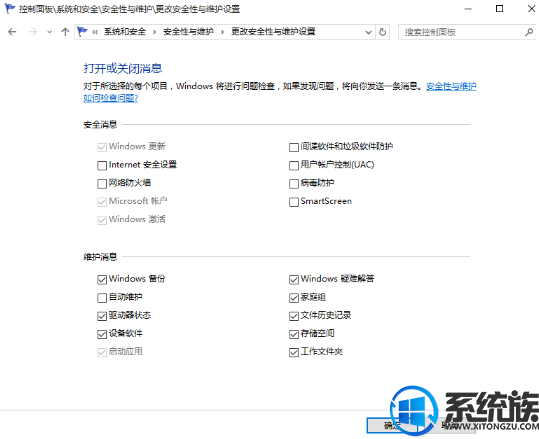Image resolution: width=539 pixels, height=439 pixels.
Task: Minimize the control panel window
Action: tap(468, 9)
